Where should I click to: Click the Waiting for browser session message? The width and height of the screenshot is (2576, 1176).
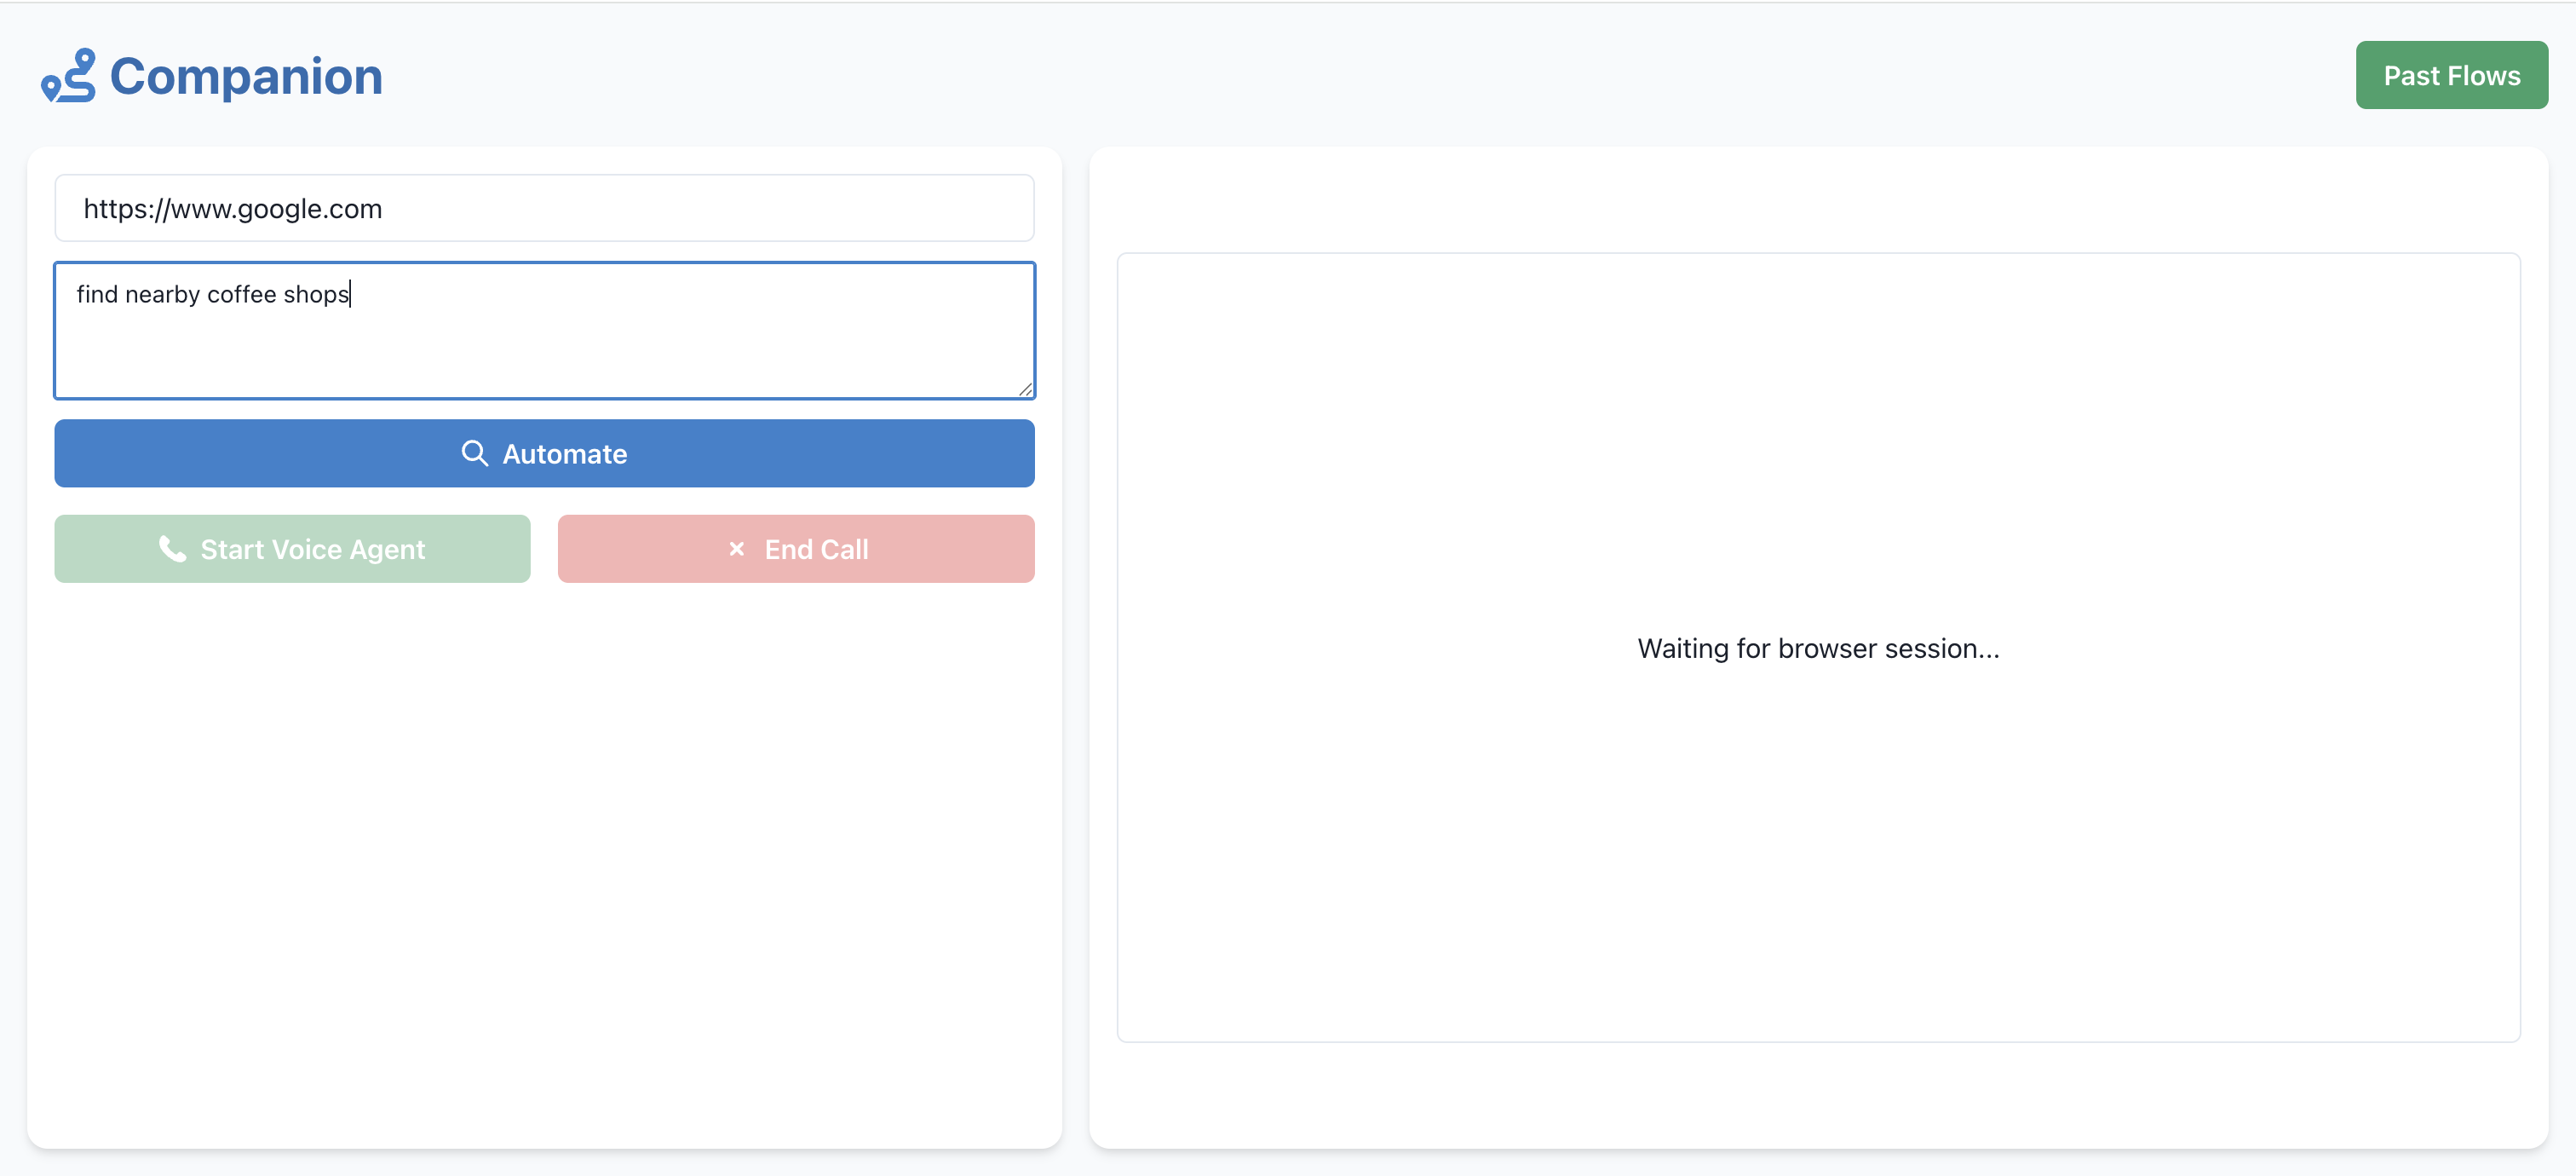coord(1817,648)
